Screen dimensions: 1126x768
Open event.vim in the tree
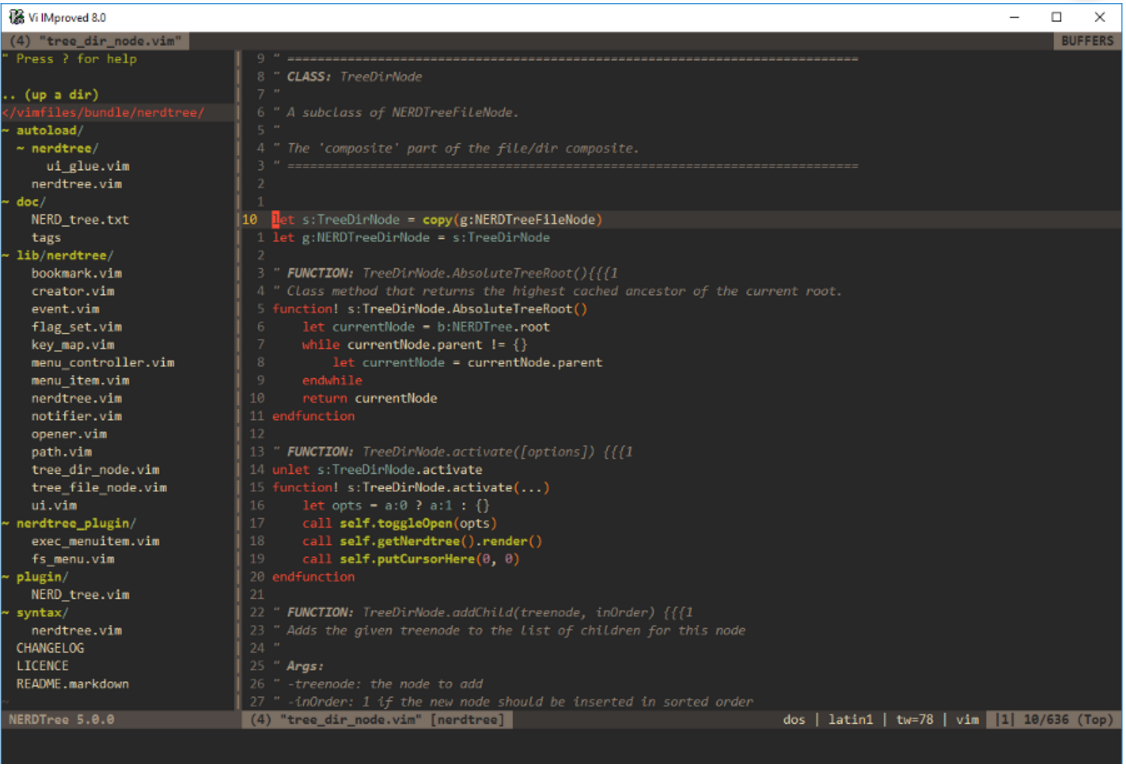[x=65, y=309]
